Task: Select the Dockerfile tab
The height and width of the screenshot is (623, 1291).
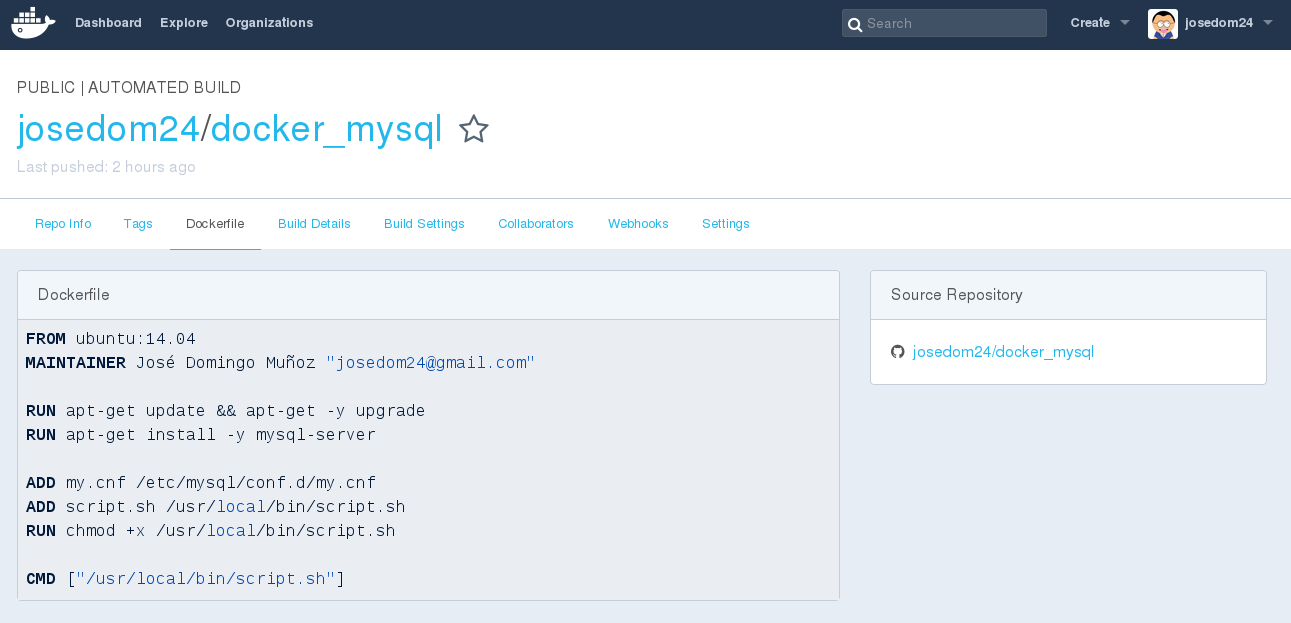Action: [x=215, y=224]
